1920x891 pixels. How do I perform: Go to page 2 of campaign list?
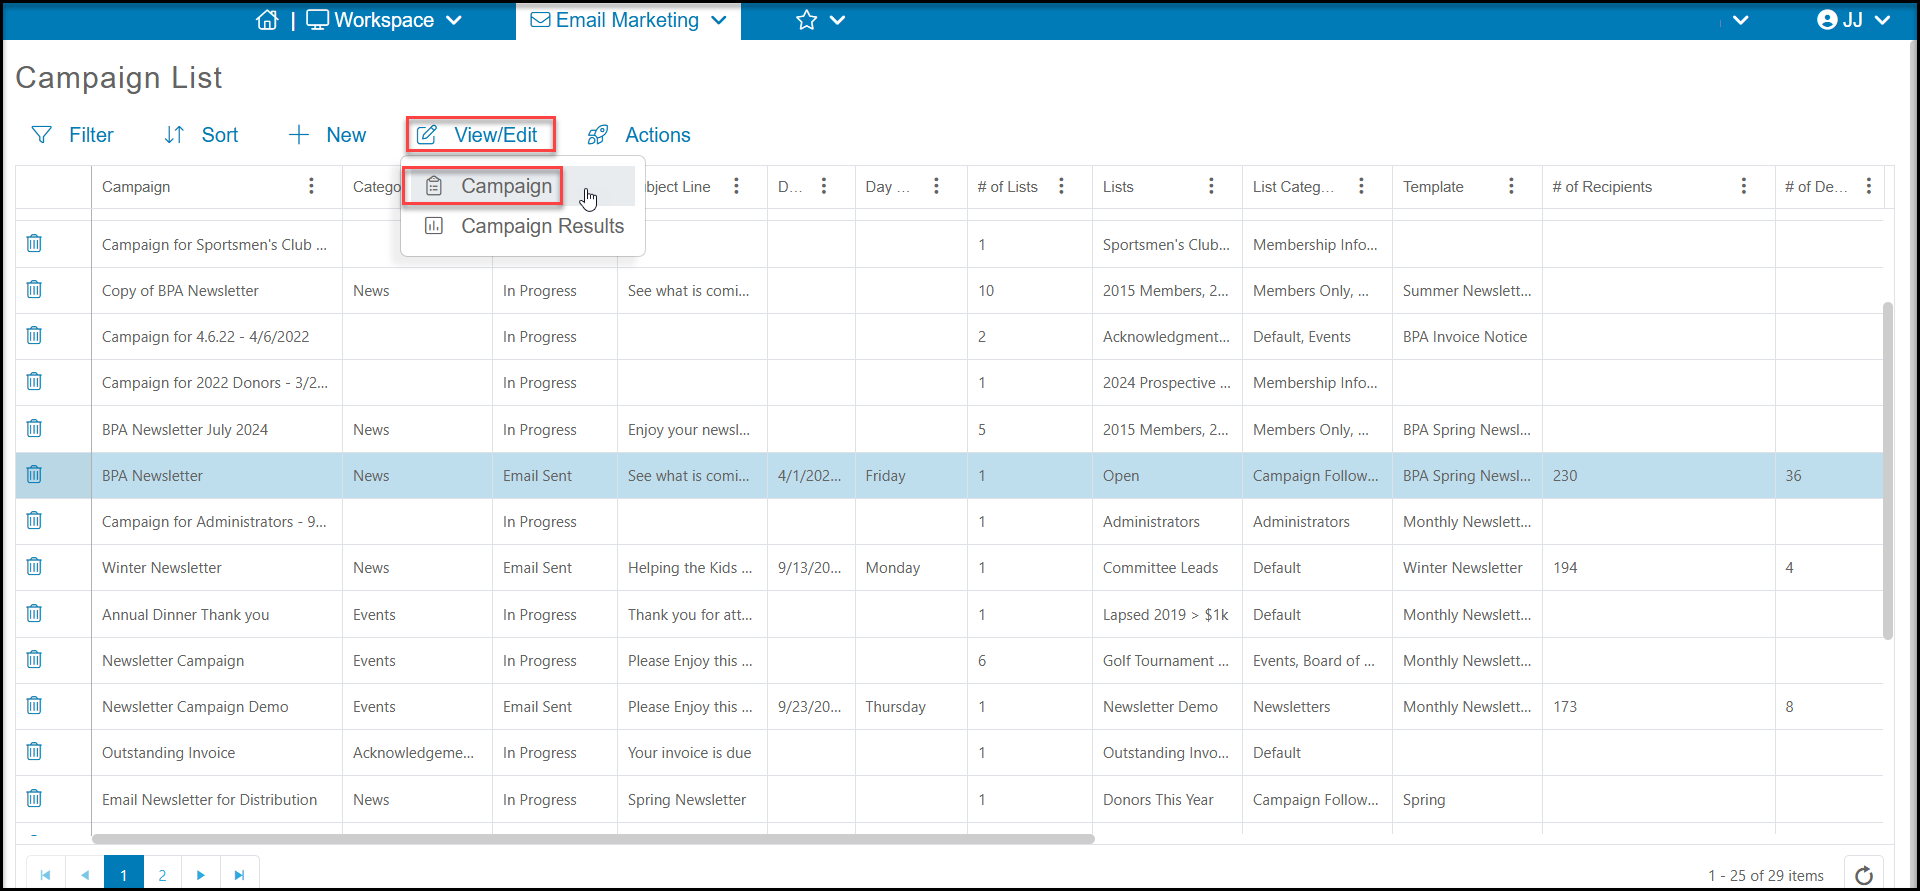click(x=162, y=875)
